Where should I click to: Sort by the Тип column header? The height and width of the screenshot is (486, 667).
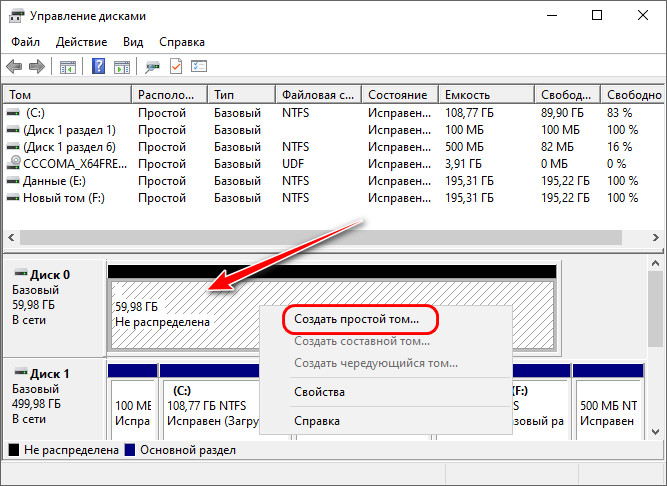[241, 95]
